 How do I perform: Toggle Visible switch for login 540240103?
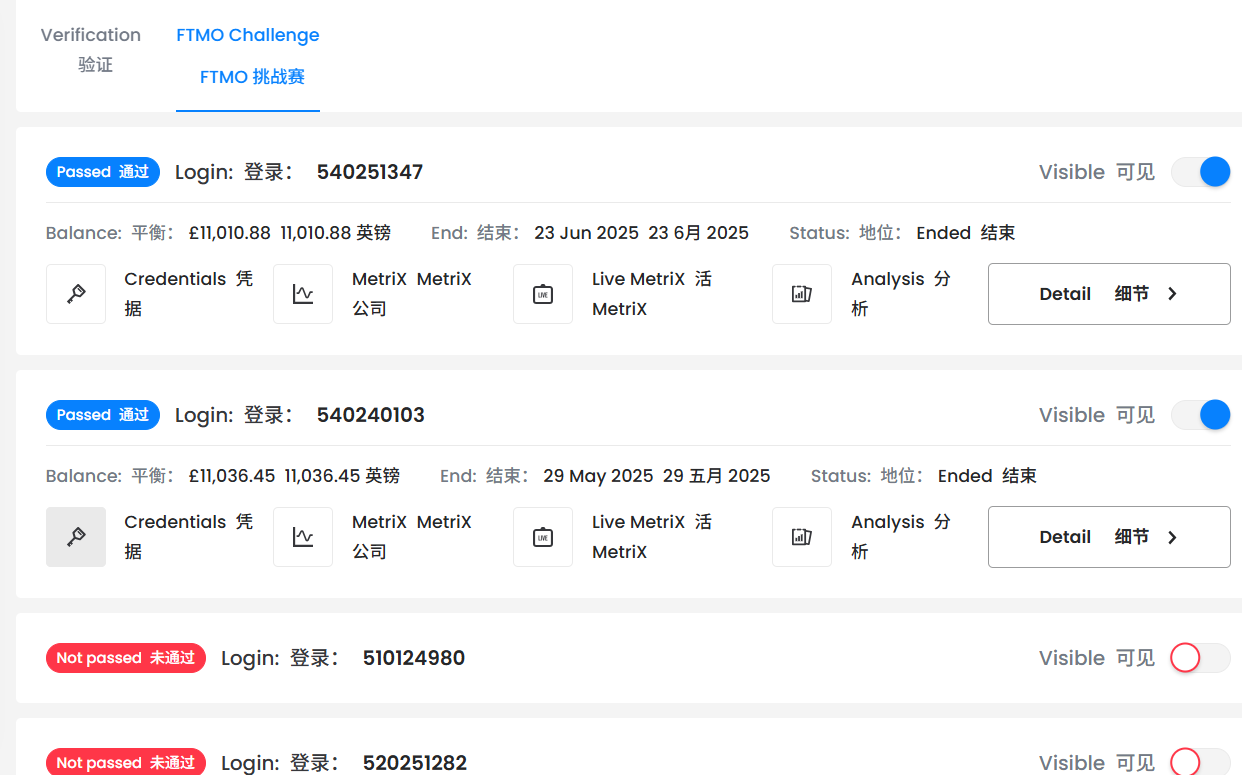pyautogui.click(x=1200, y=415)
